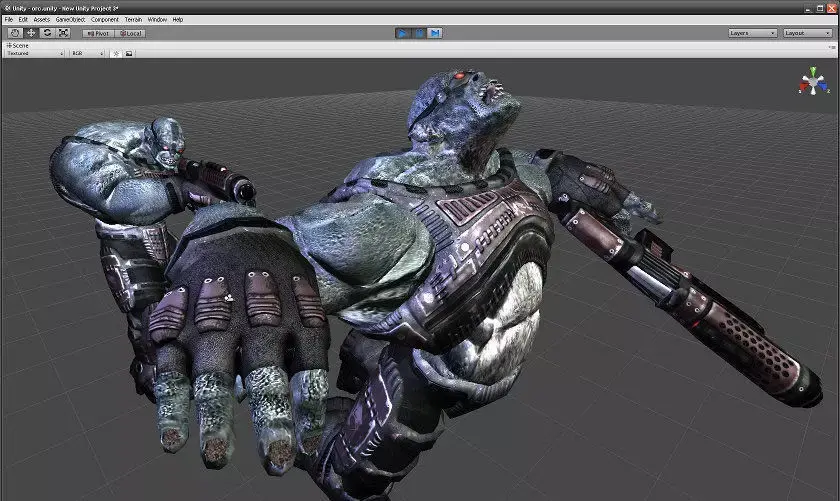Start Play mode with the play button
840x501 pixels.
402,33
